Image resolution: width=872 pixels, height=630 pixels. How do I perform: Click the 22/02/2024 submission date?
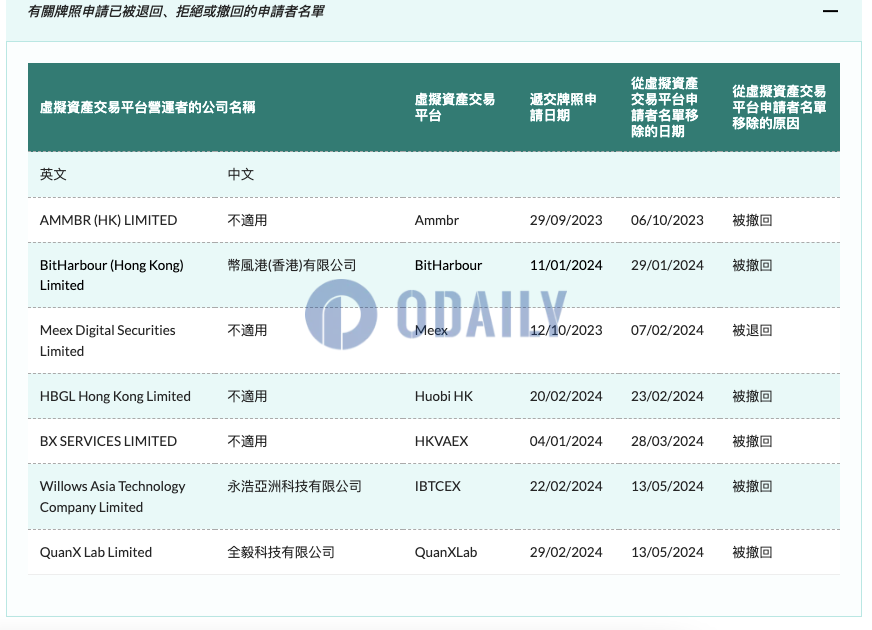click(566, 487)
